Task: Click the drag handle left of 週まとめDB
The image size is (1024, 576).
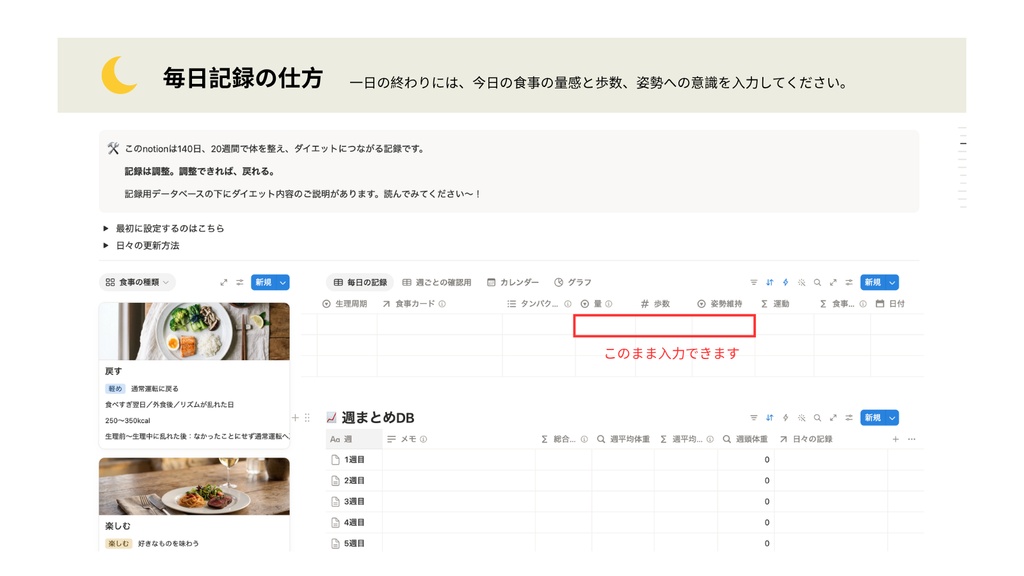Action: (307, 417)
